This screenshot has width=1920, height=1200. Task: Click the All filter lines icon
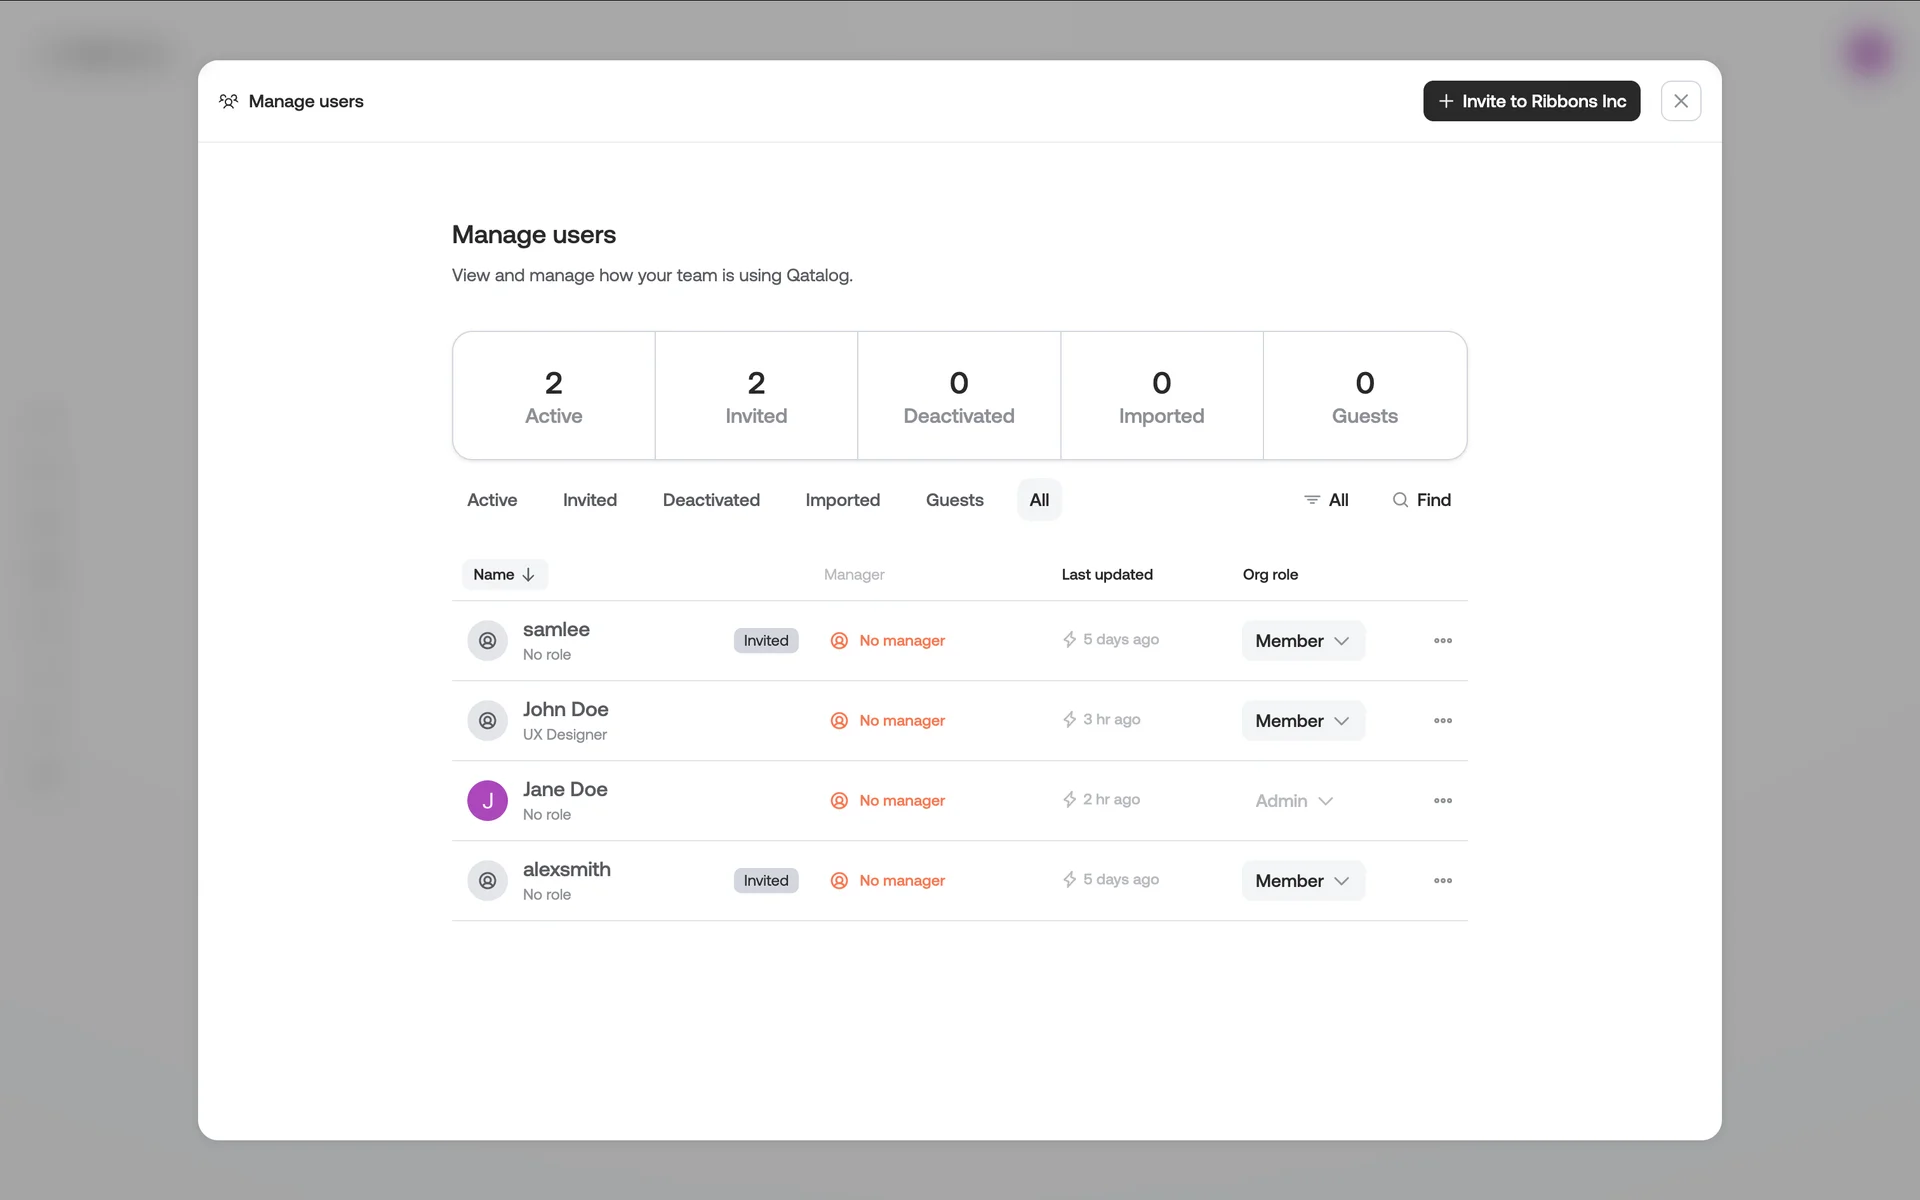click(x=1311, y=500)
